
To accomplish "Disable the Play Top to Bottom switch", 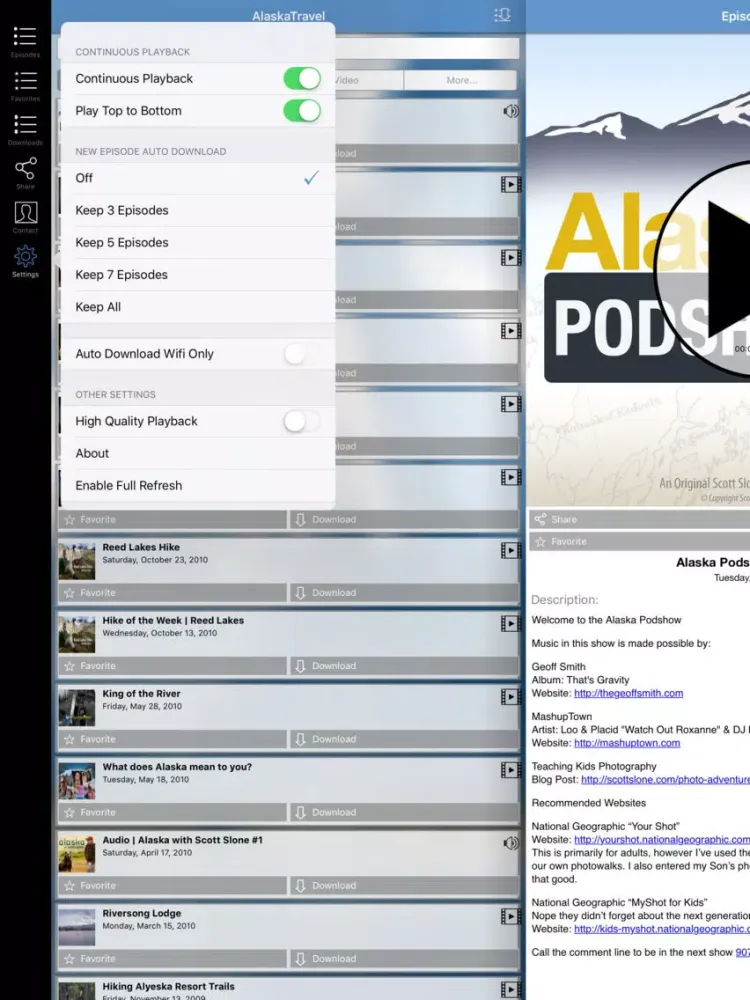I will 302,111.
